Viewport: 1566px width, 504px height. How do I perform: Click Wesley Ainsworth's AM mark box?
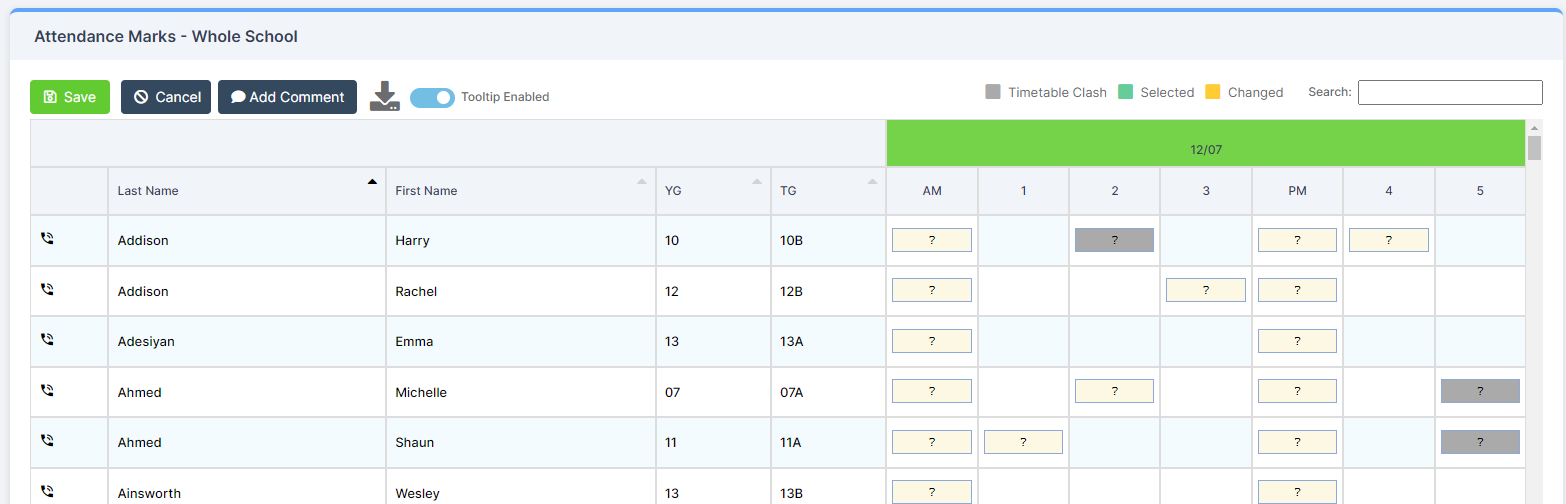pos(932,492)
